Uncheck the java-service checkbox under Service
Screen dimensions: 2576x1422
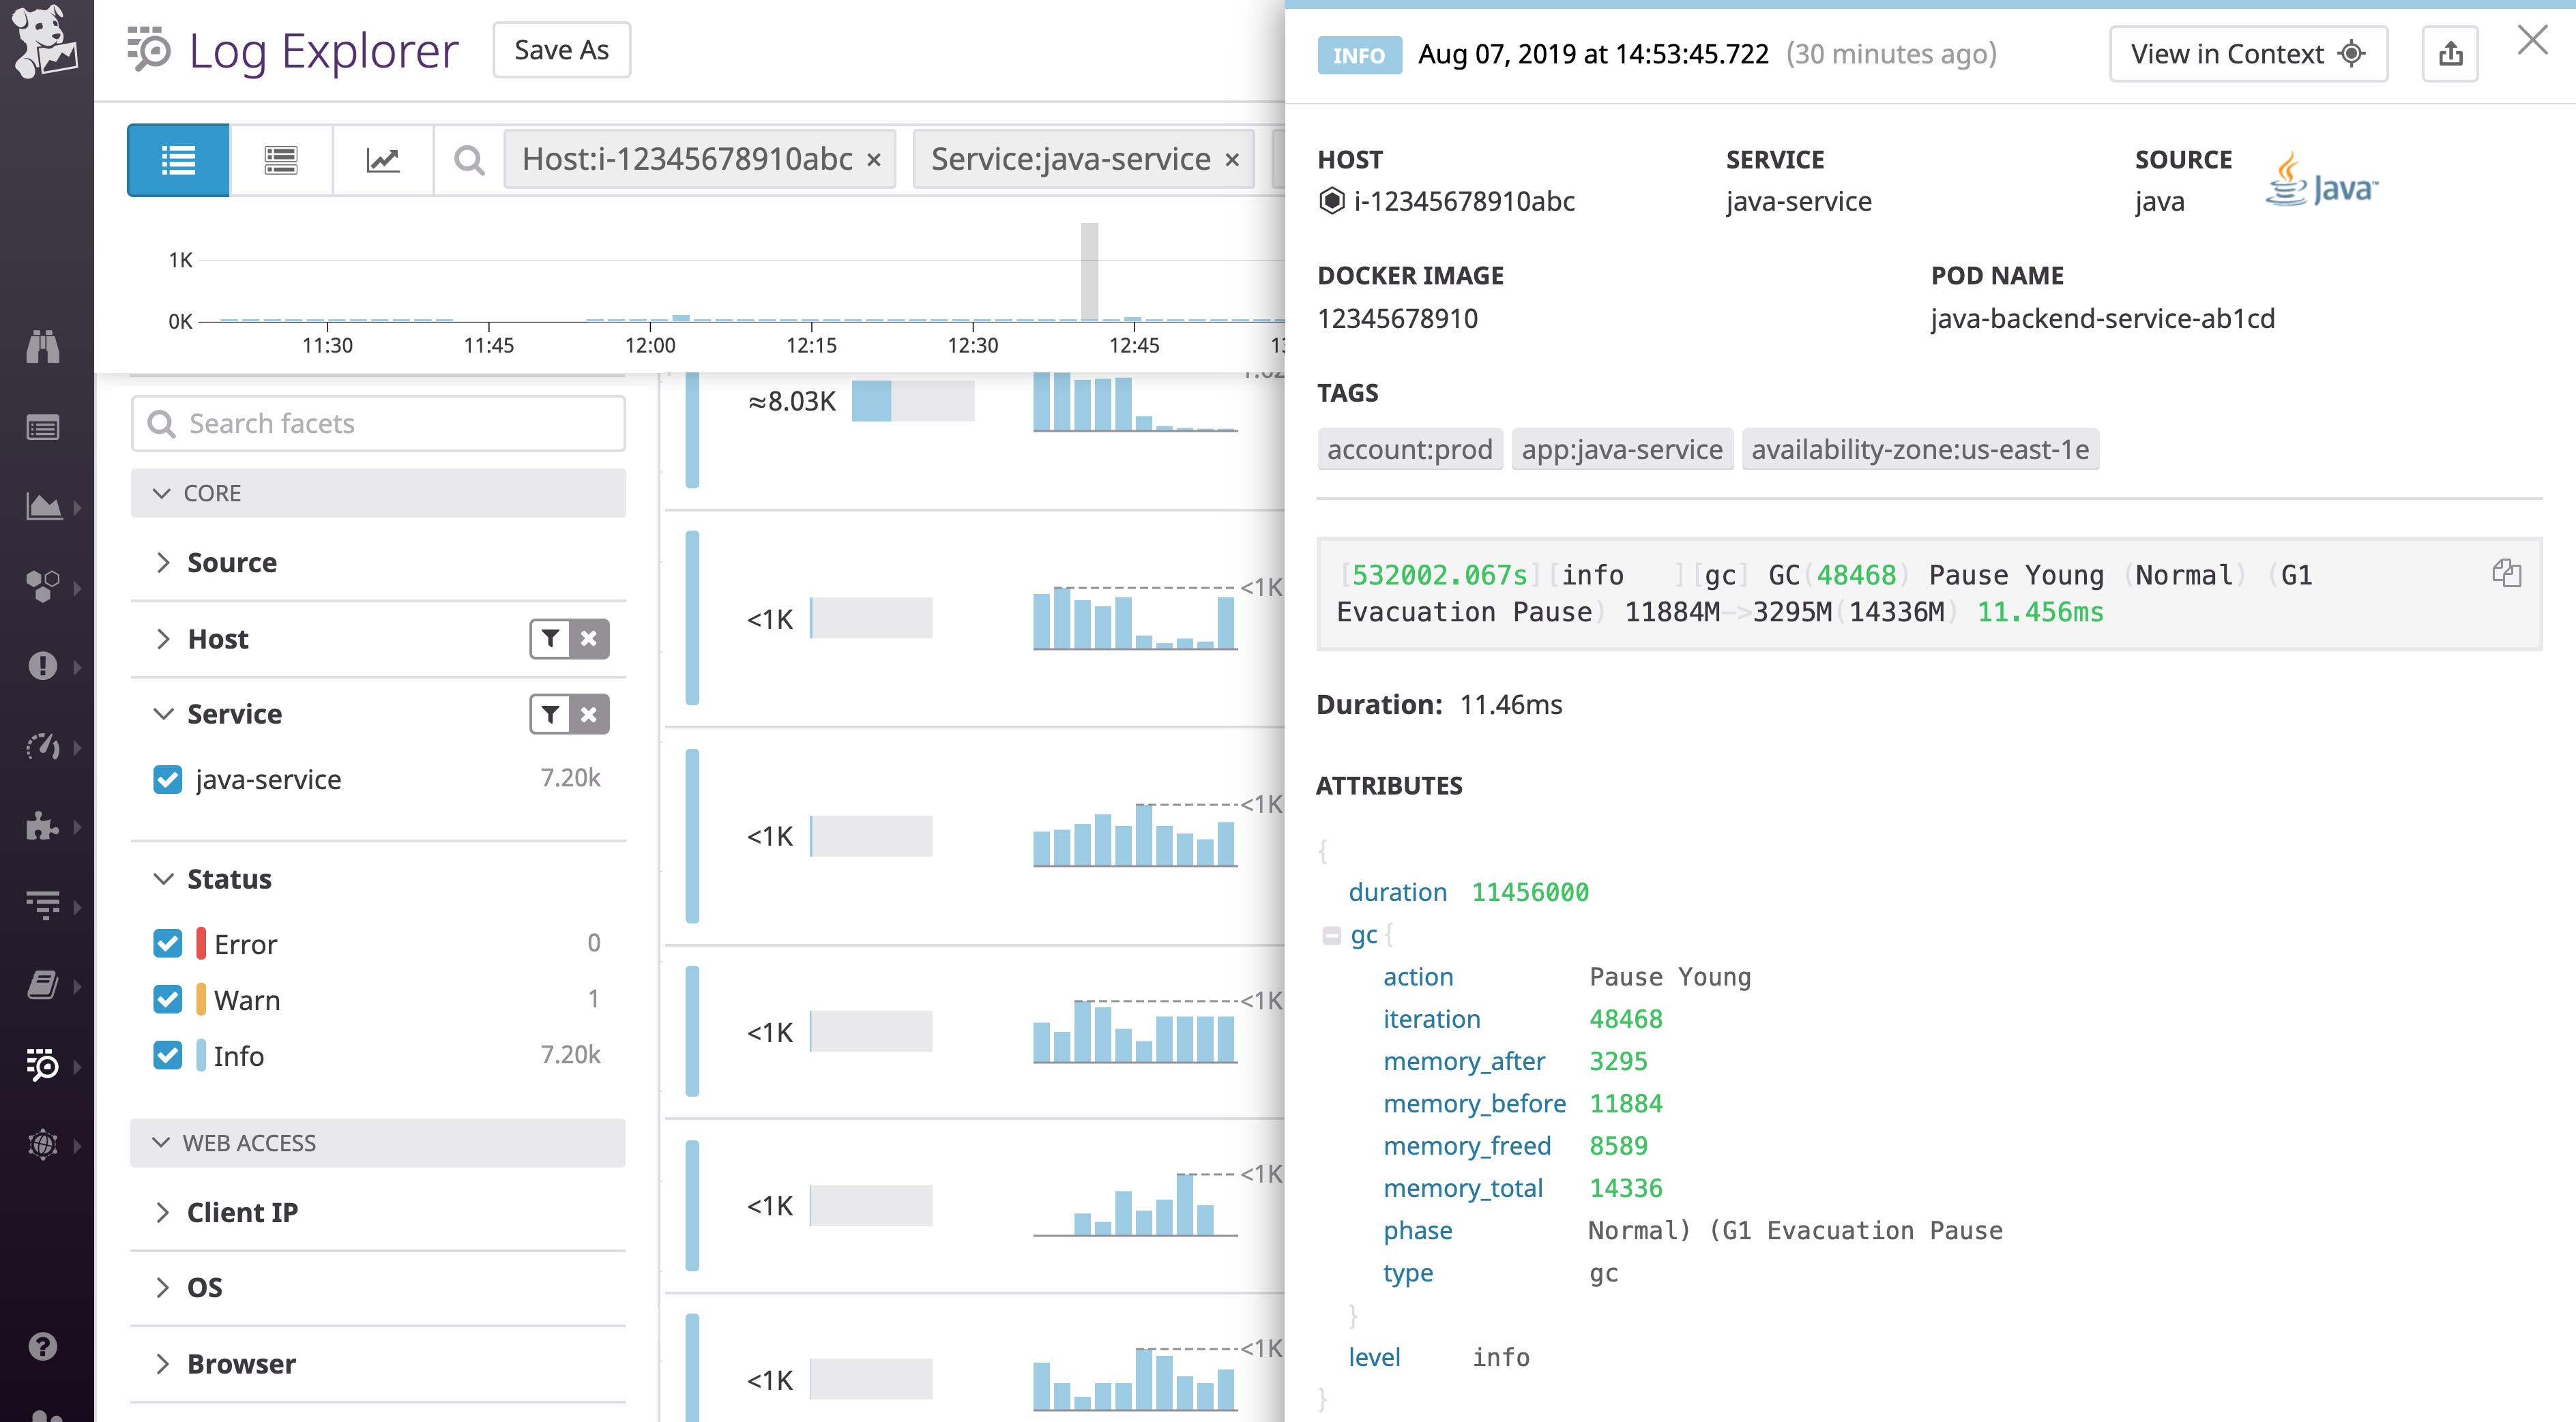(168, 779)
